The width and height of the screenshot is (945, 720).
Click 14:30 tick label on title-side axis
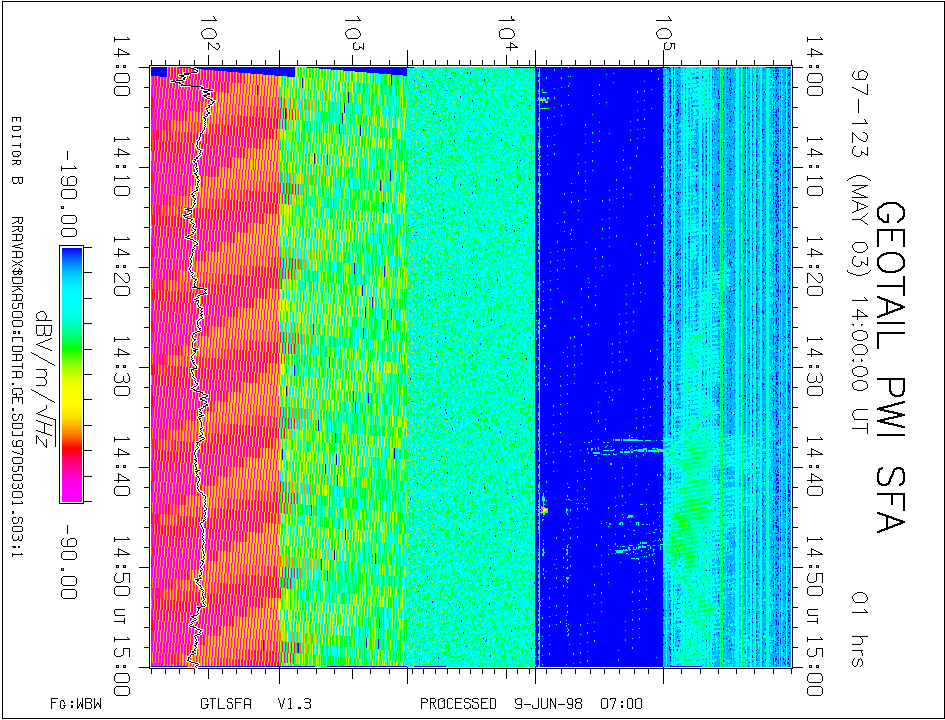[x=814, y=368]
